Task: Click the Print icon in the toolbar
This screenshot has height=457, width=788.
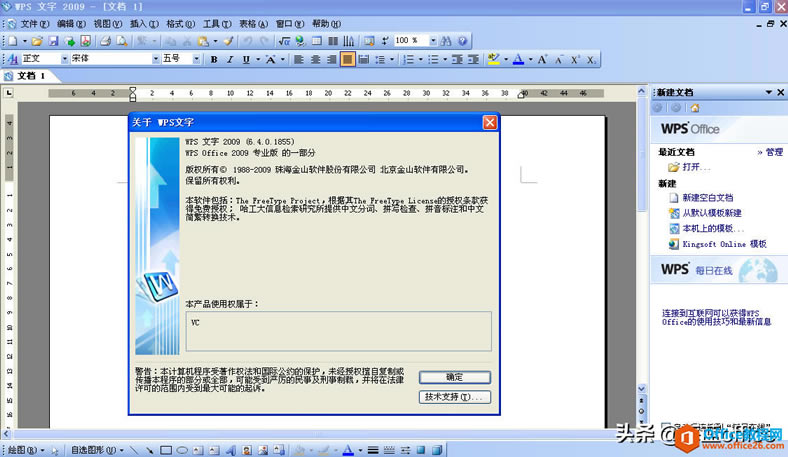Action: 106,41
